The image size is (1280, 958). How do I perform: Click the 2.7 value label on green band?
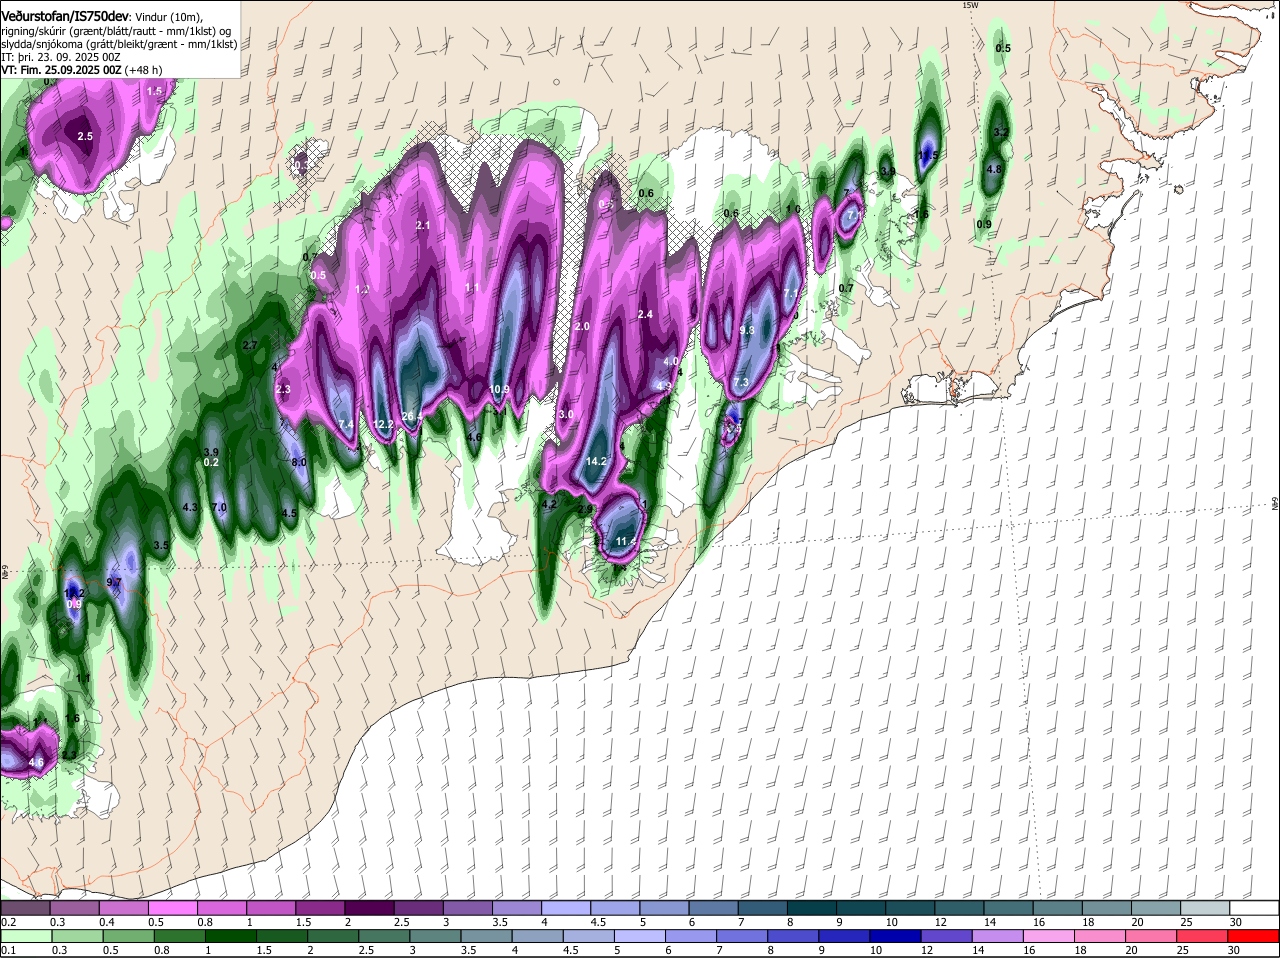pos(250,345)
